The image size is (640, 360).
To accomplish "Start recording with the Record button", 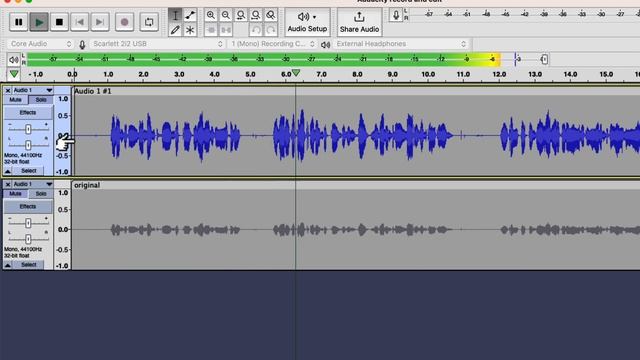I will [x=124, y=22].
